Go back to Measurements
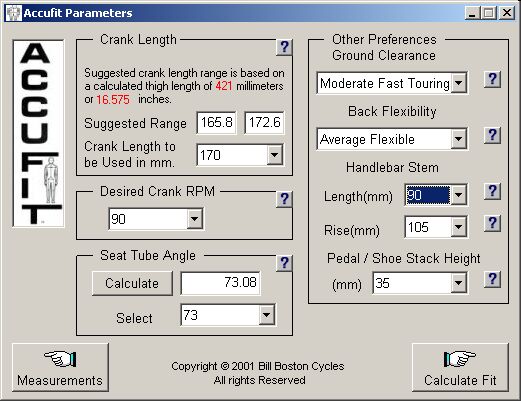Viewport: 521px width, 401px height. pyautogui.click(x=60, y=367)
